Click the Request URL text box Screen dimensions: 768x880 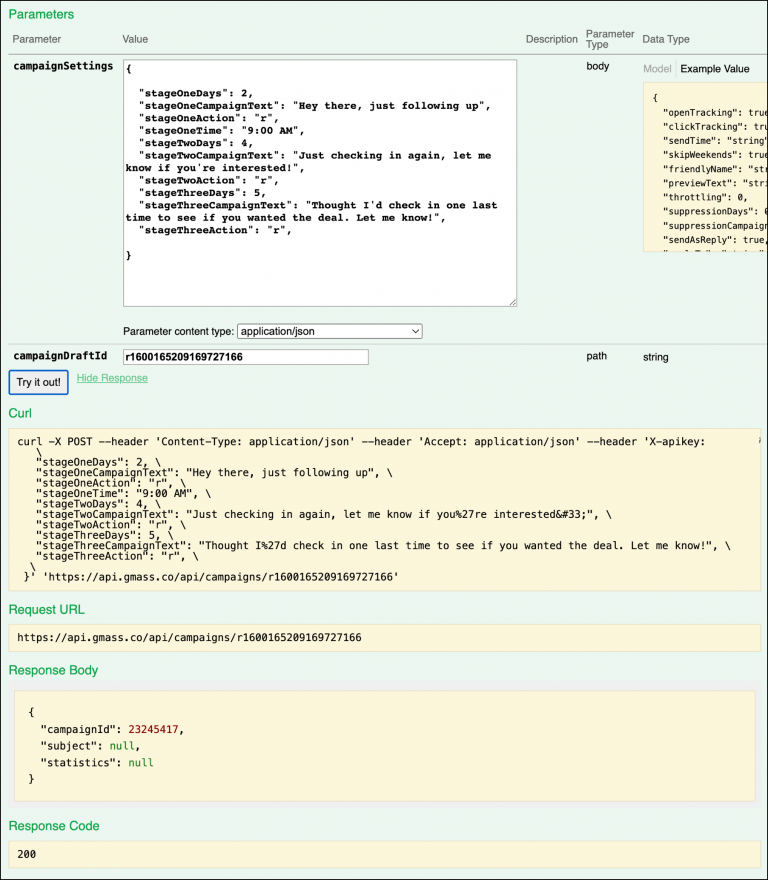(384, 637)
